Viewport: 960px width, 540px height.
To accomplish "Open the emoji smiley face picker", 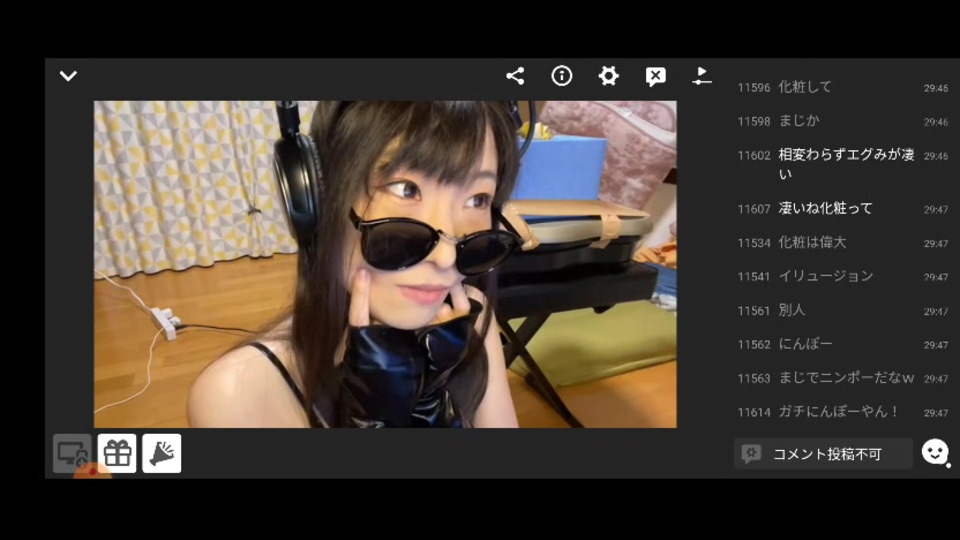I will (935, 452).
